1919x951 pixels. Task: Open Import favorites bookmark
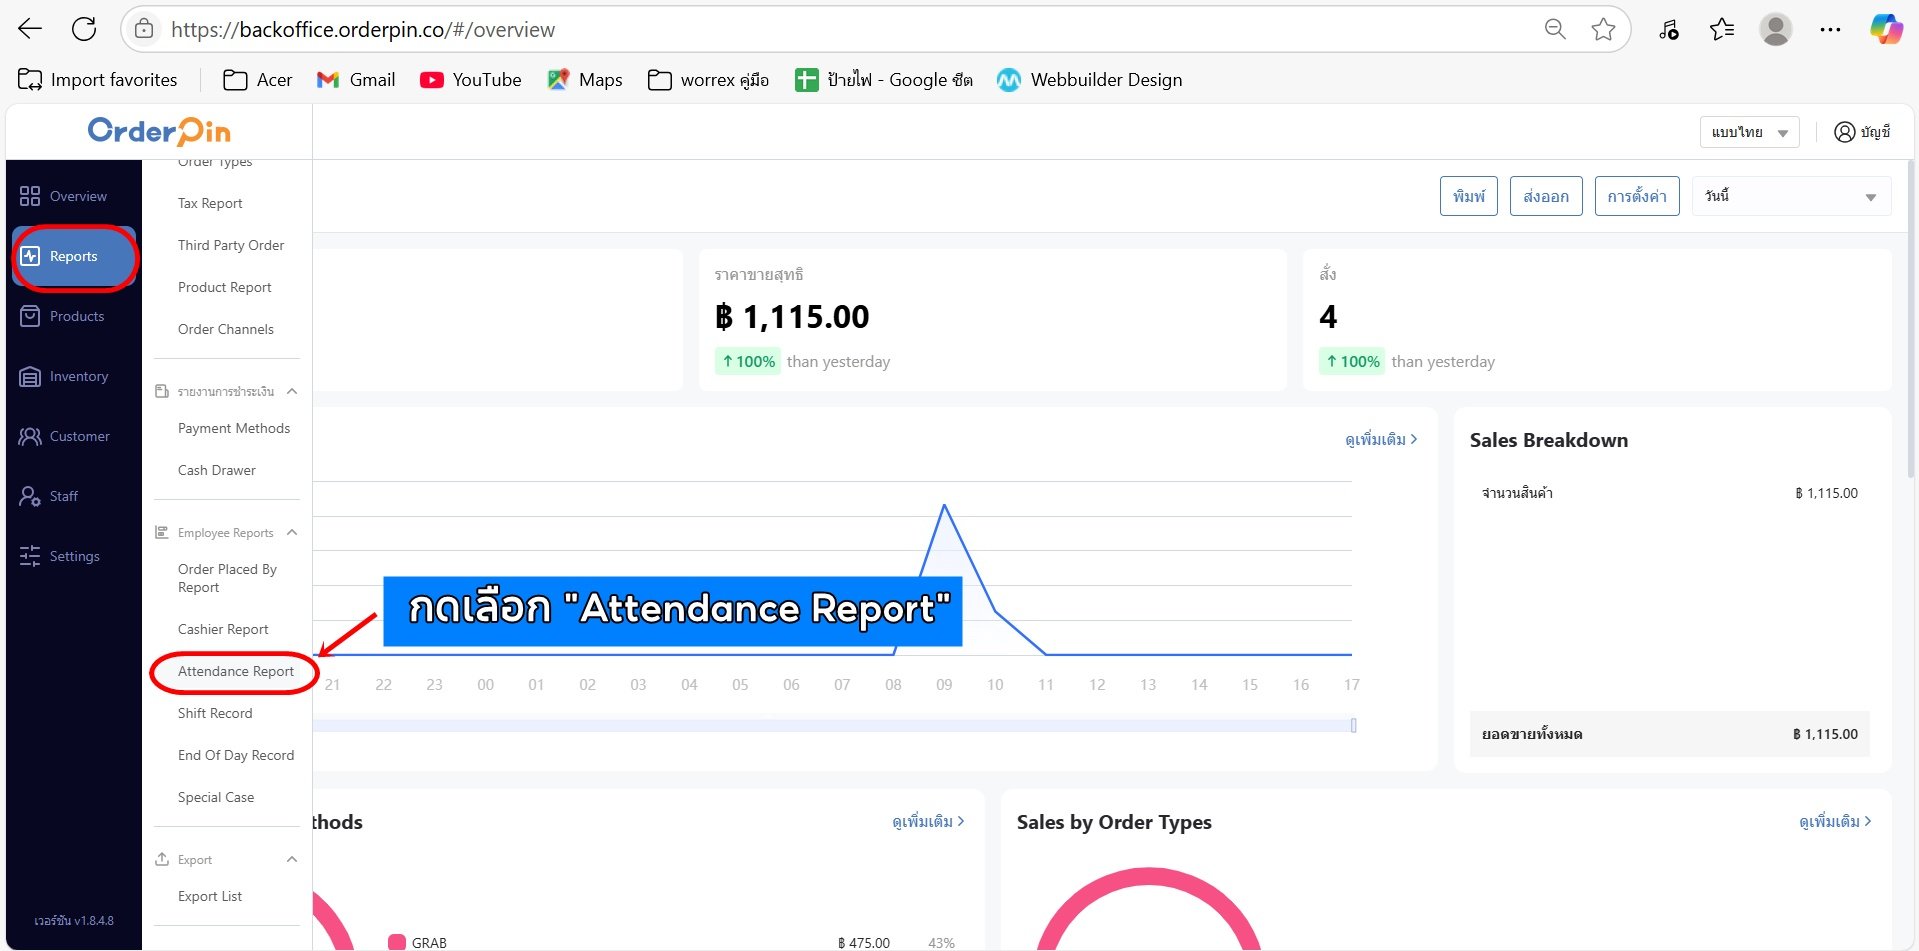click(x=98, y=80)
